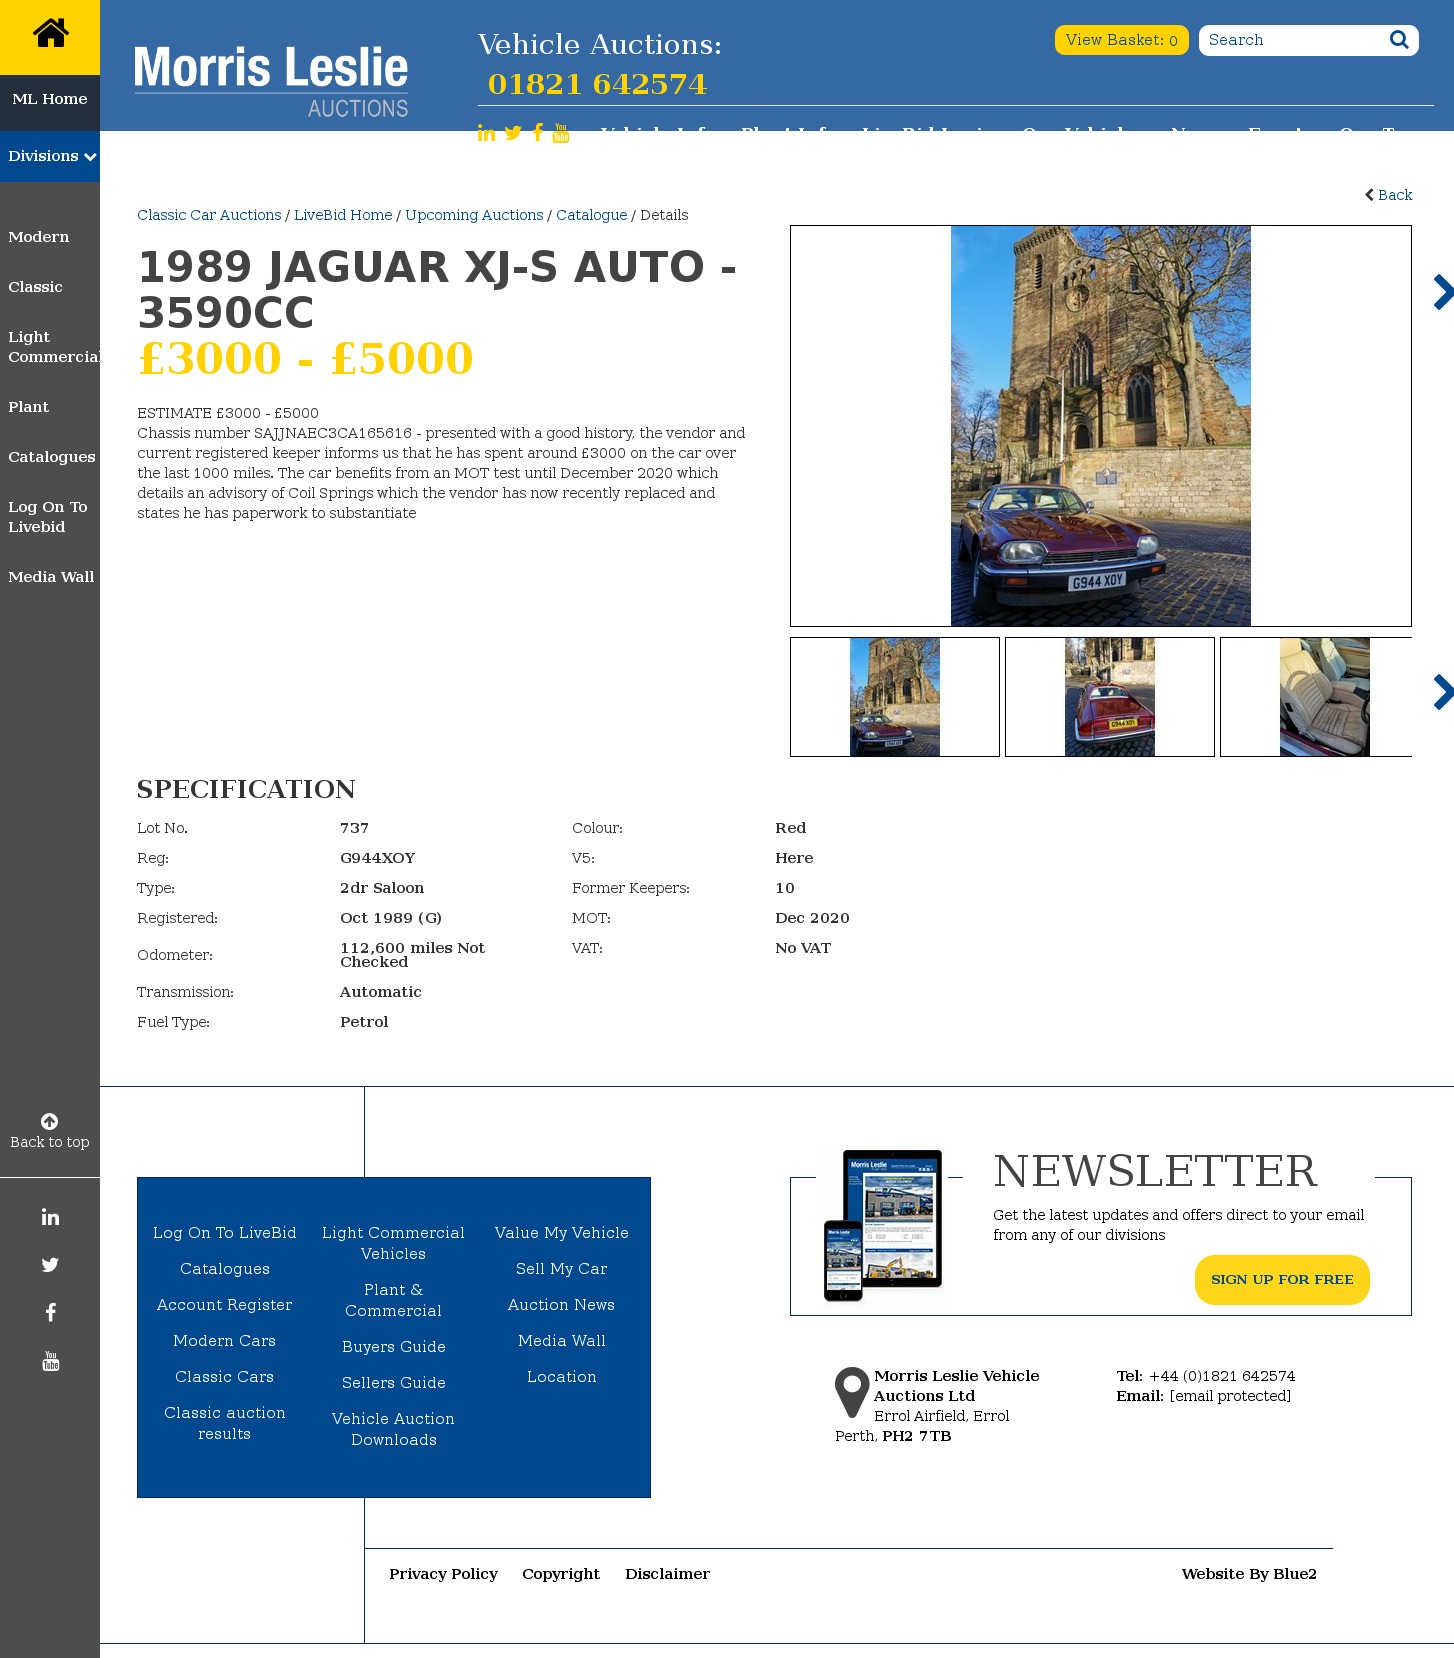Open View Basket button
This screenshot has width=1454, height=1658.
point(1122,40)
